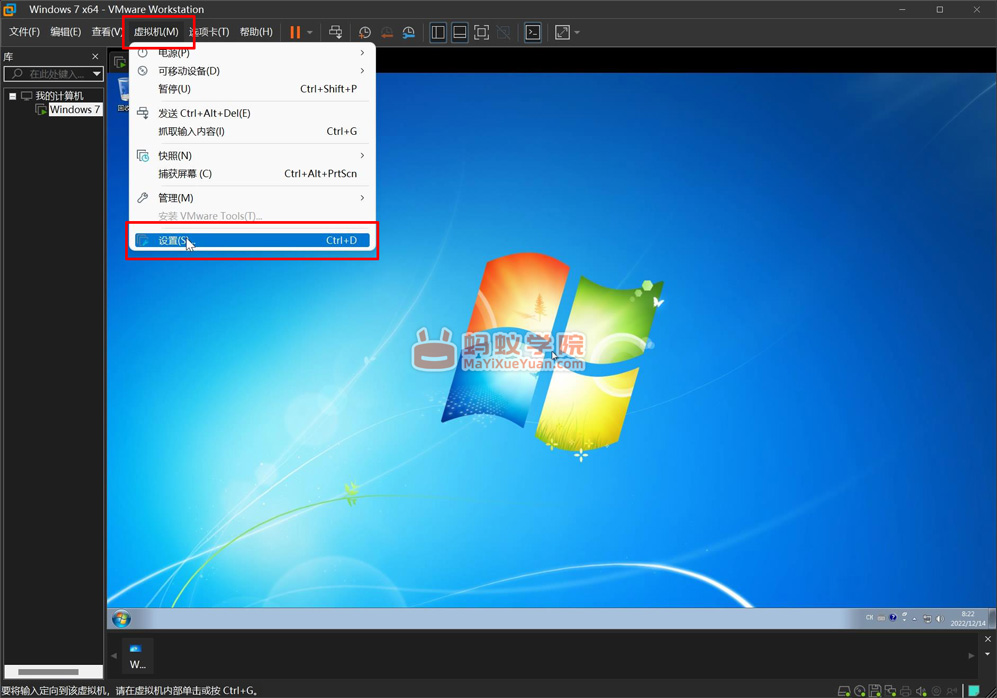Take a snapshot using the clock-plus toolbar icon

click(364, 32)
